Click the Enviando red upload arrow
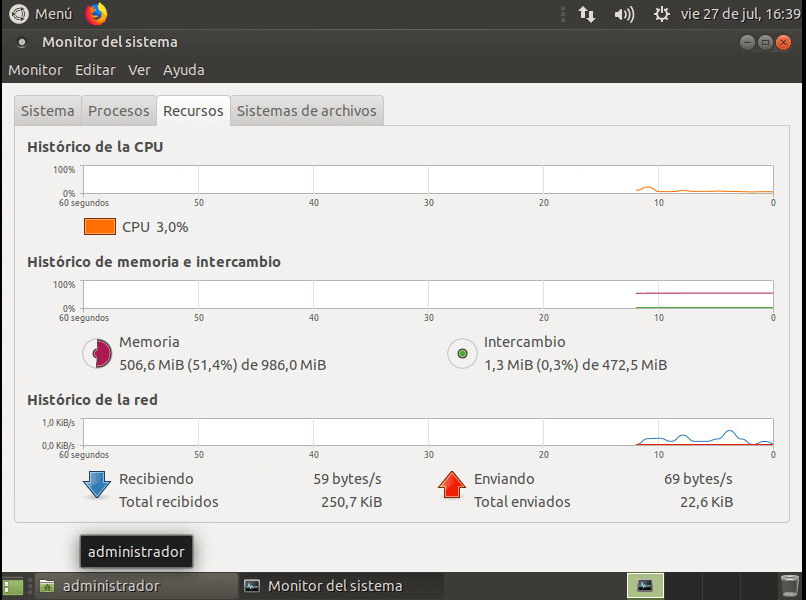 pyautogui.click(x=452, y=485)
